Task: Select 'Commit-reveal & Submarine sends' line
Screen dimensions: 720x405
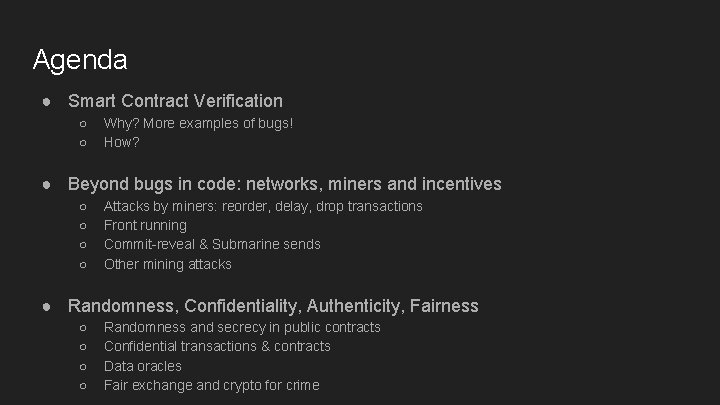Action: coord(212,244)
